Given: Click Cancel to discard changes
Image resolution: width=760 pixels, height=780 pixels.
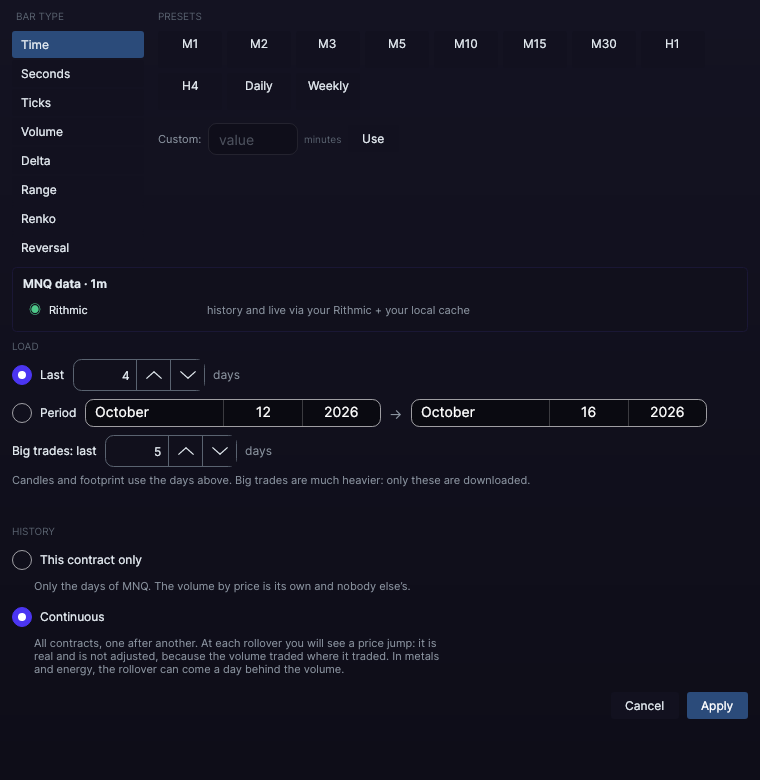Looking at the screenshot, I should [645, 706].
